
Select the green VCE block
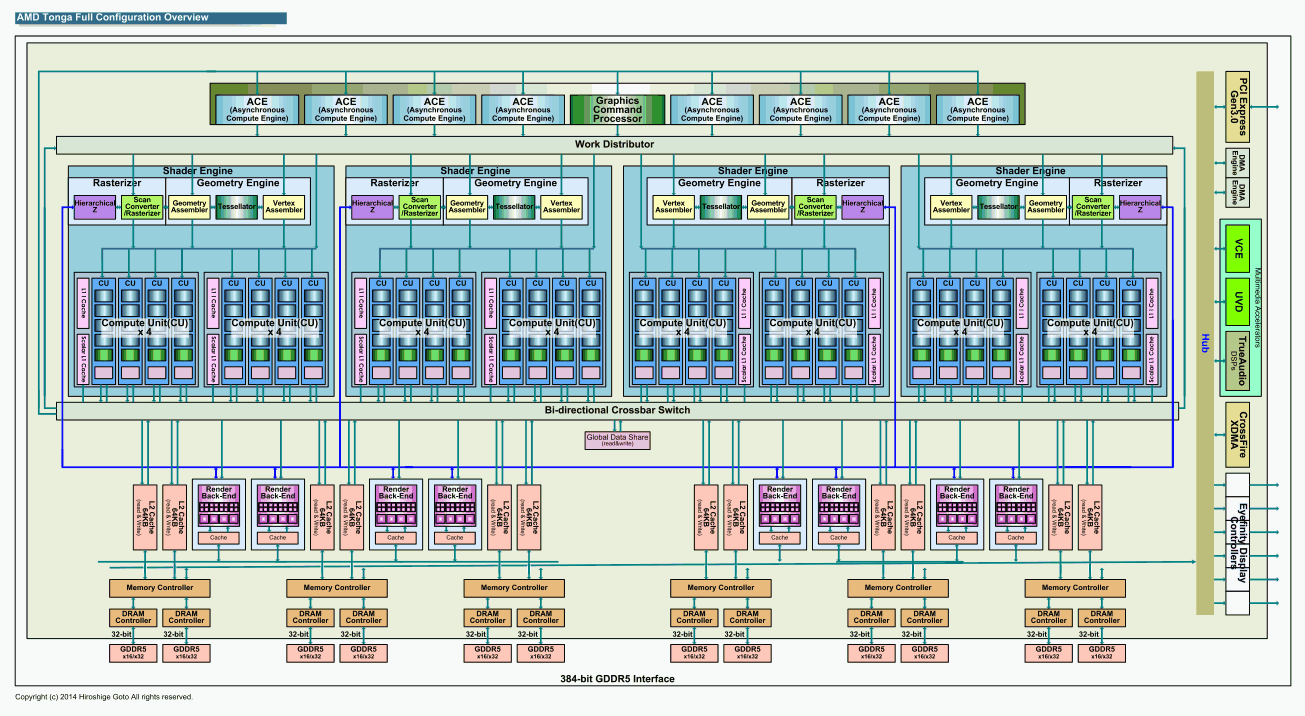tap(1239, 250)
